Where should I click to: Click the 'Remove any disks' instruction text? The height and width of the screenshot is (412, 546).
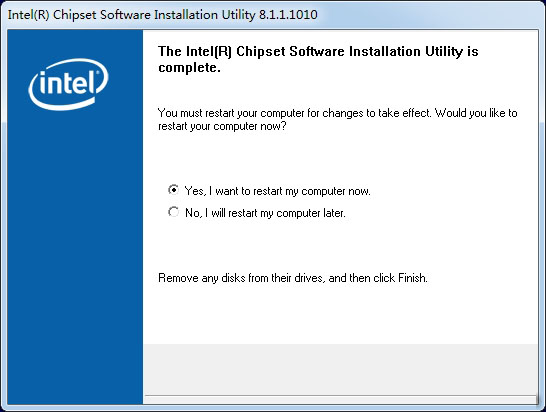[293, 278]
